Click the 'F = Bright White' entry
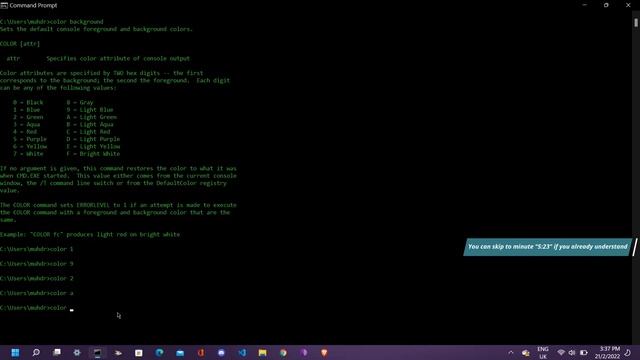The width and height of the screenshot is (640, 360). [x=93, y=154]
